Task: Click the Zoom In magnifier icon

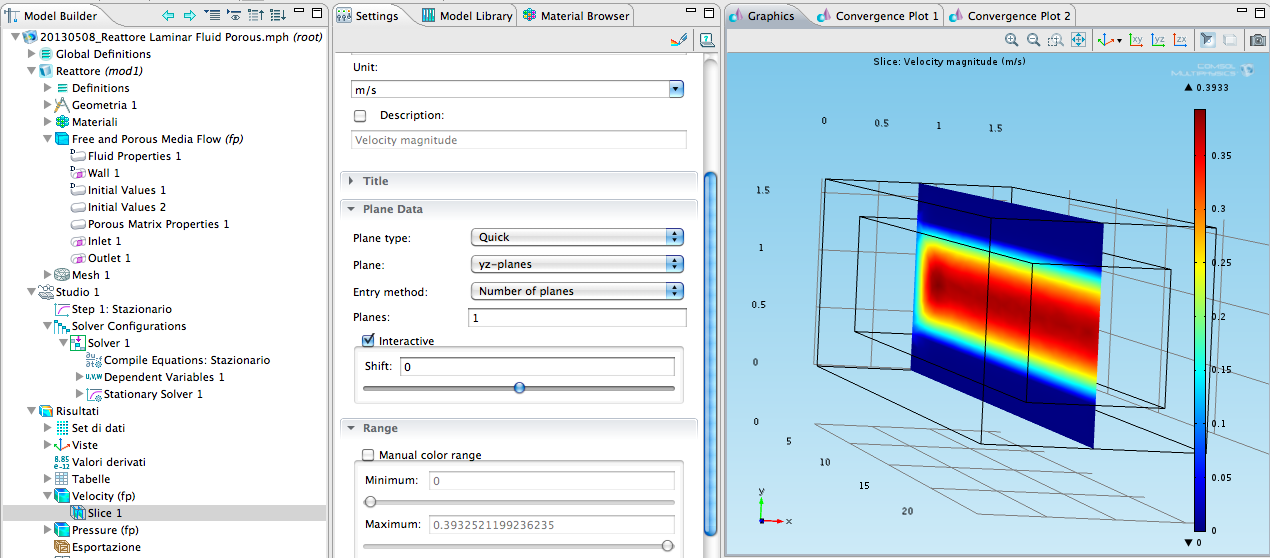Action: pyautogui.click(x=1012, y=40)
